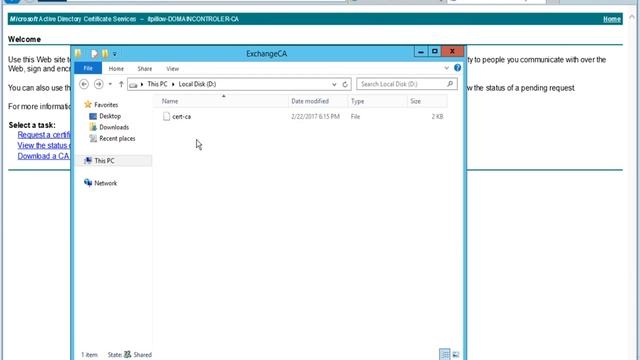
Task: Click the Home link in browser page
Action: [x=612, y=19]
